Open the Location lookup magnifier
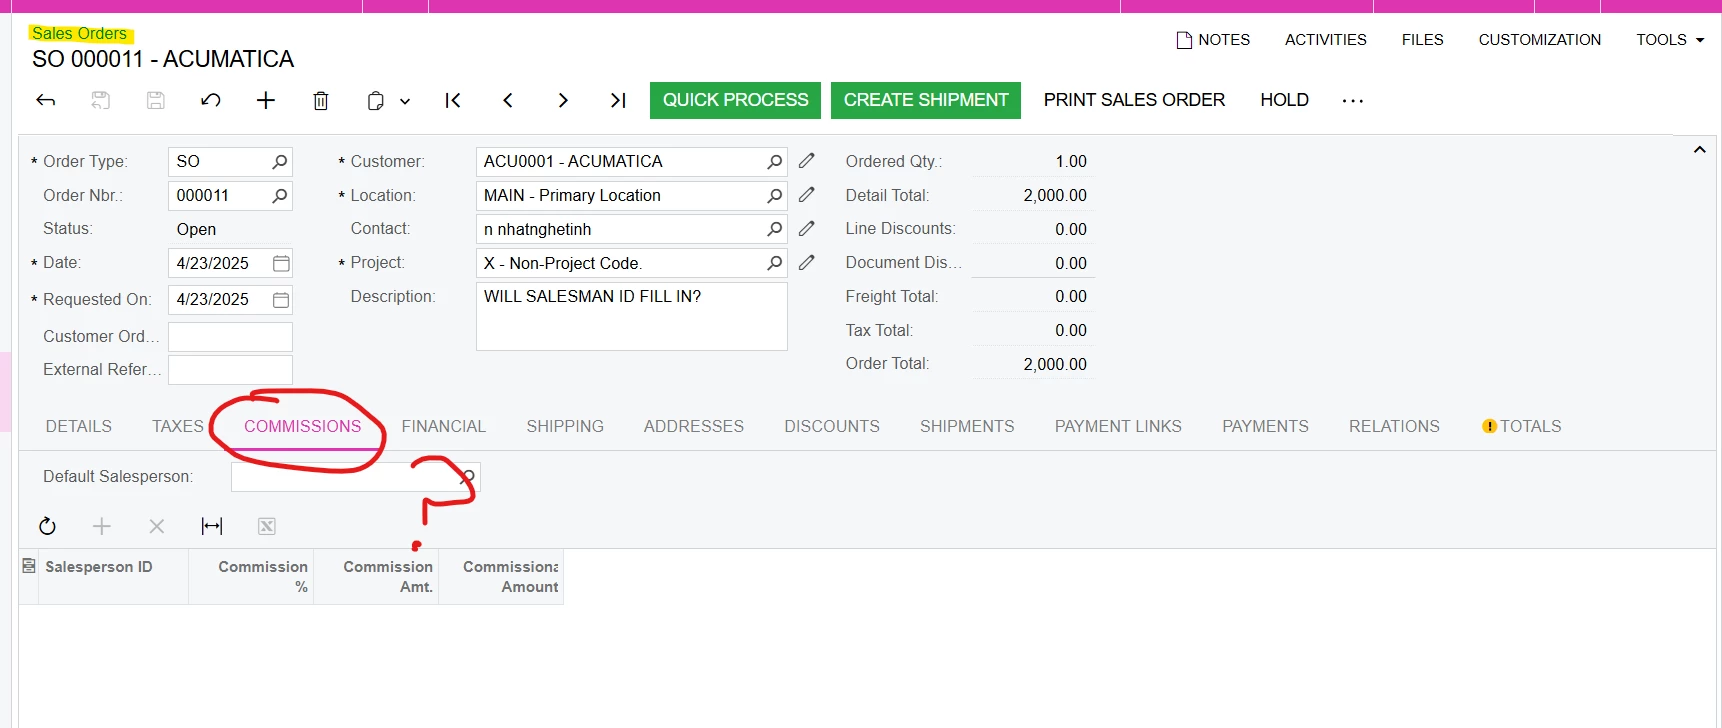The height and width of the screenshot is (728, 1722). pyautogui.click(x=774, y=195)
